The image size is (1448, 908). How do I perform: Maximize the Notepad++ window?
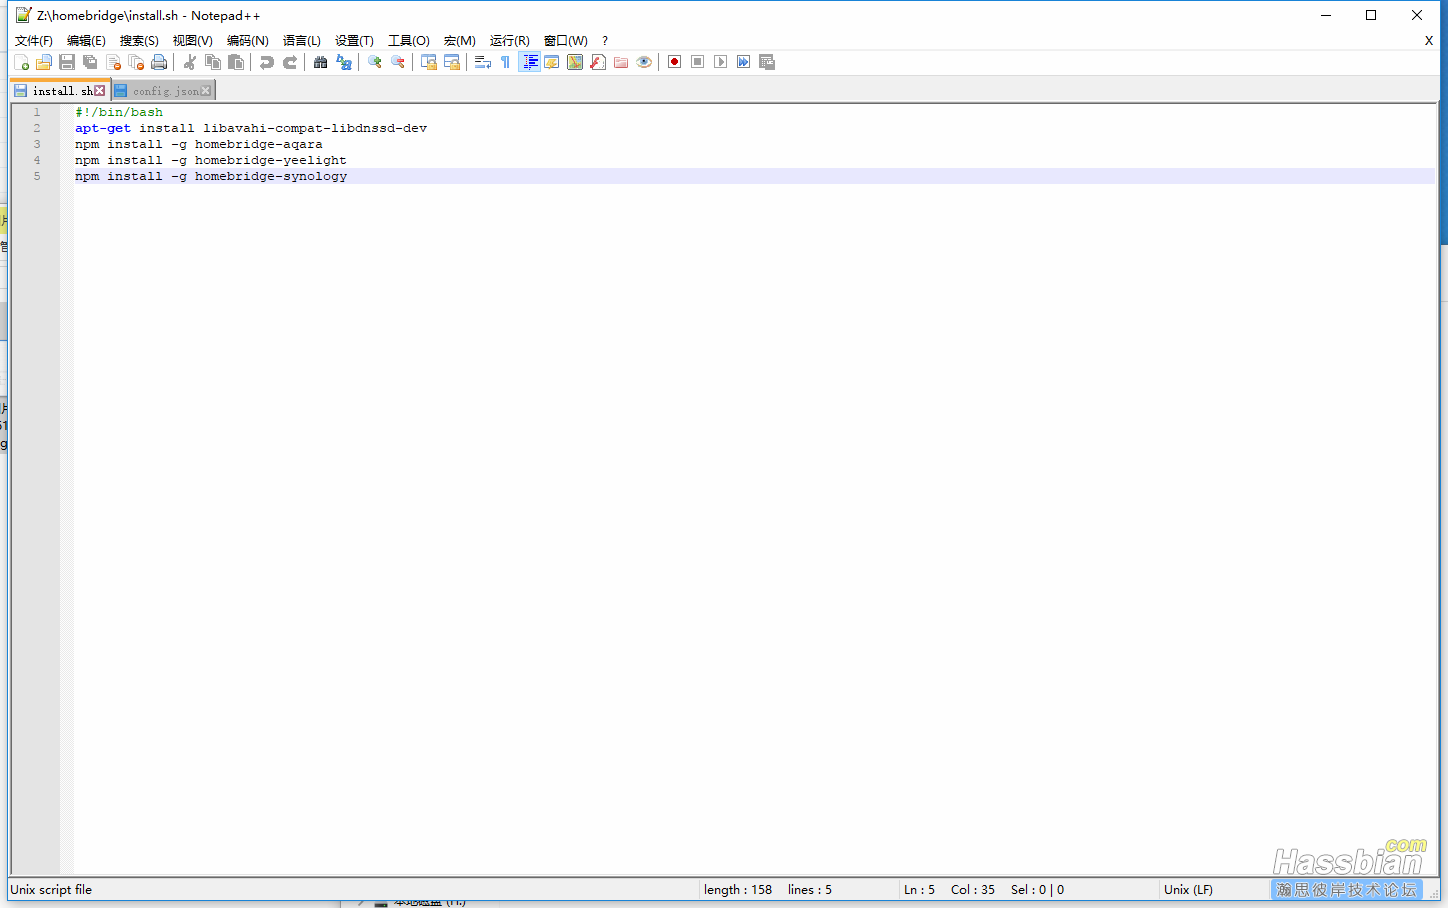(x=1371, y=15)
